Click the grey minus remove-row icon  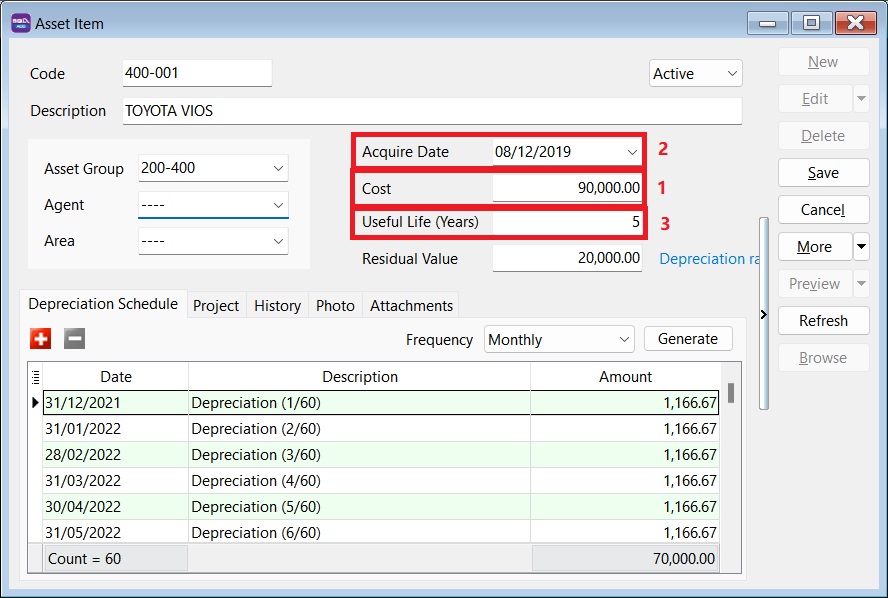[75, 339]
